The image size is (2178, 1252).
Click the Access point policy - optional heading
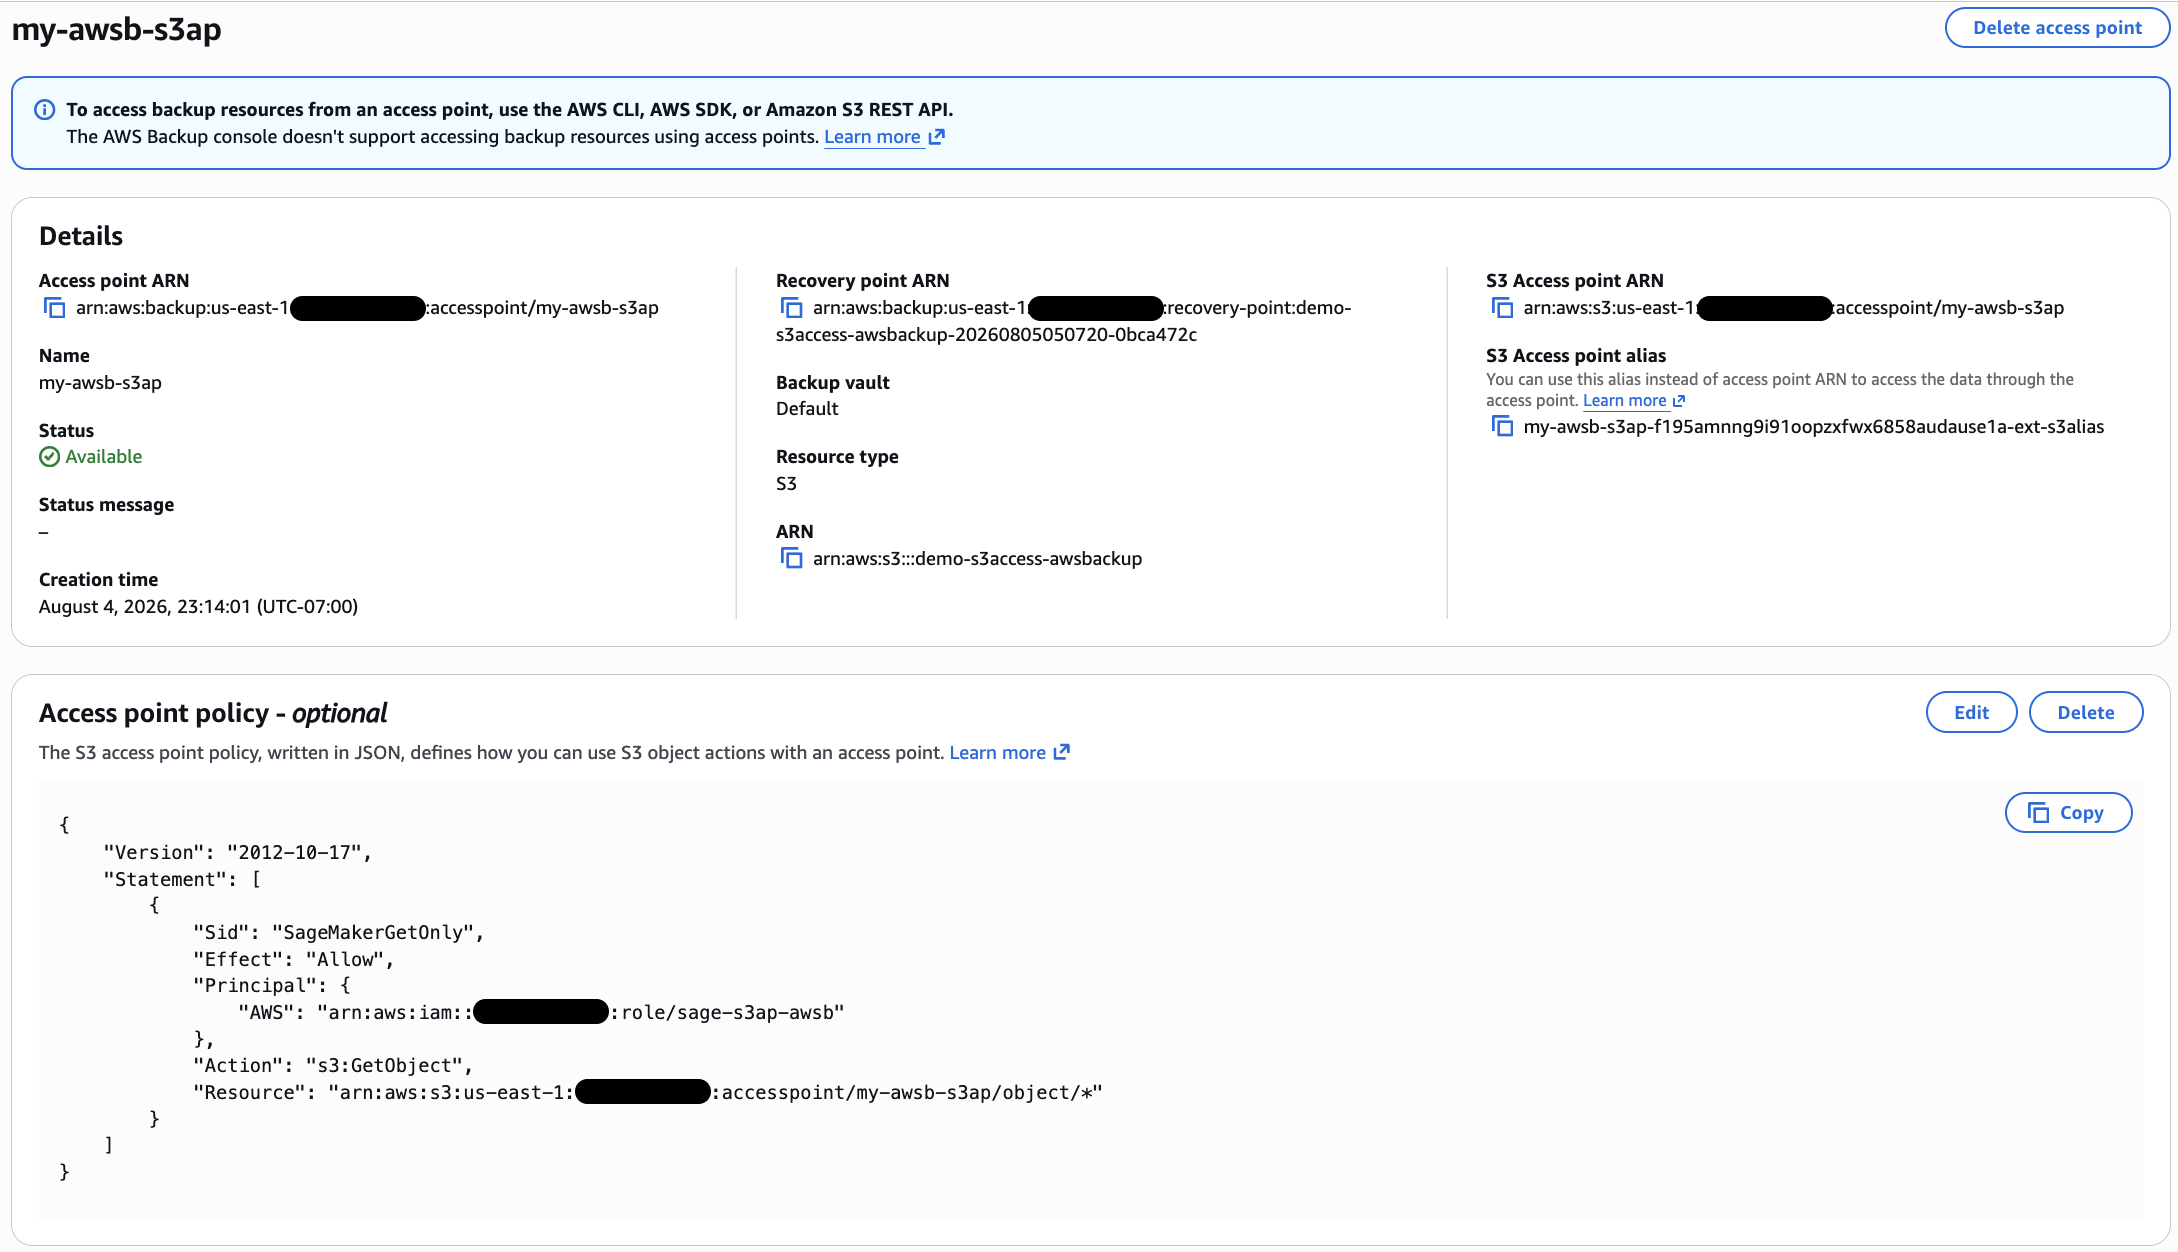[213, 713]
